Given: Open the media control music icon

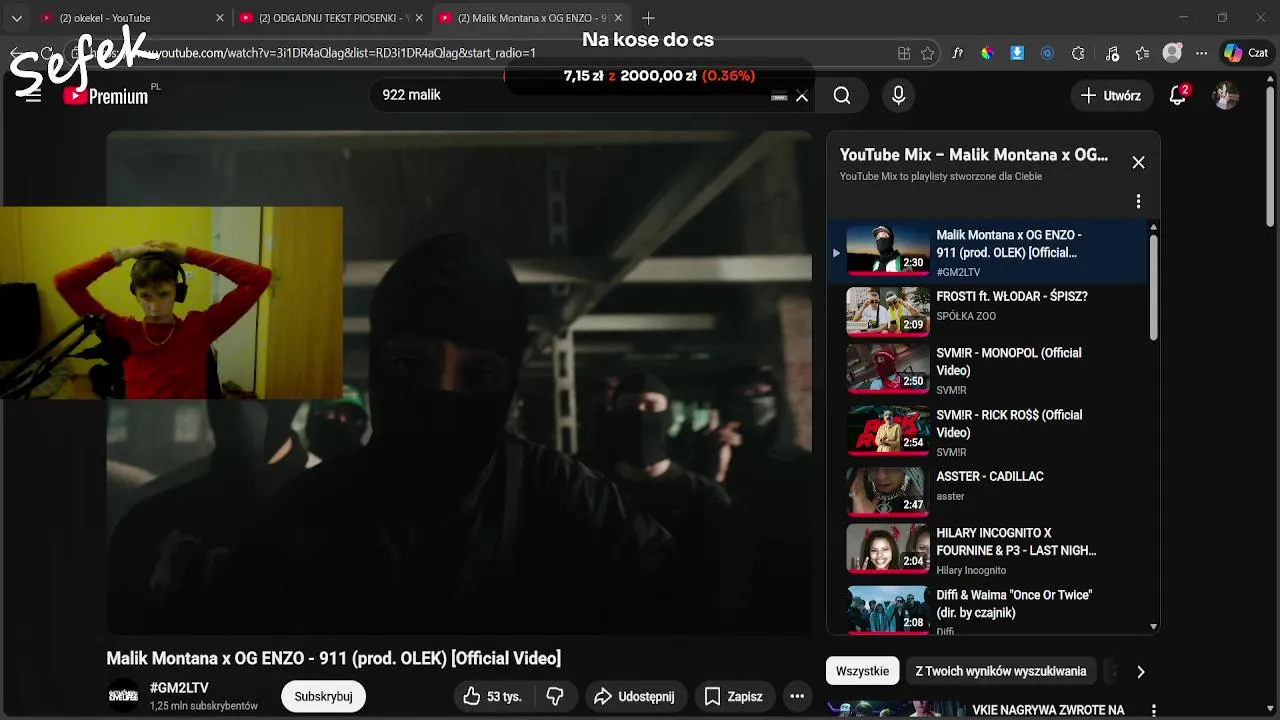Looking at the screenshot, I should pos(1112,54).
